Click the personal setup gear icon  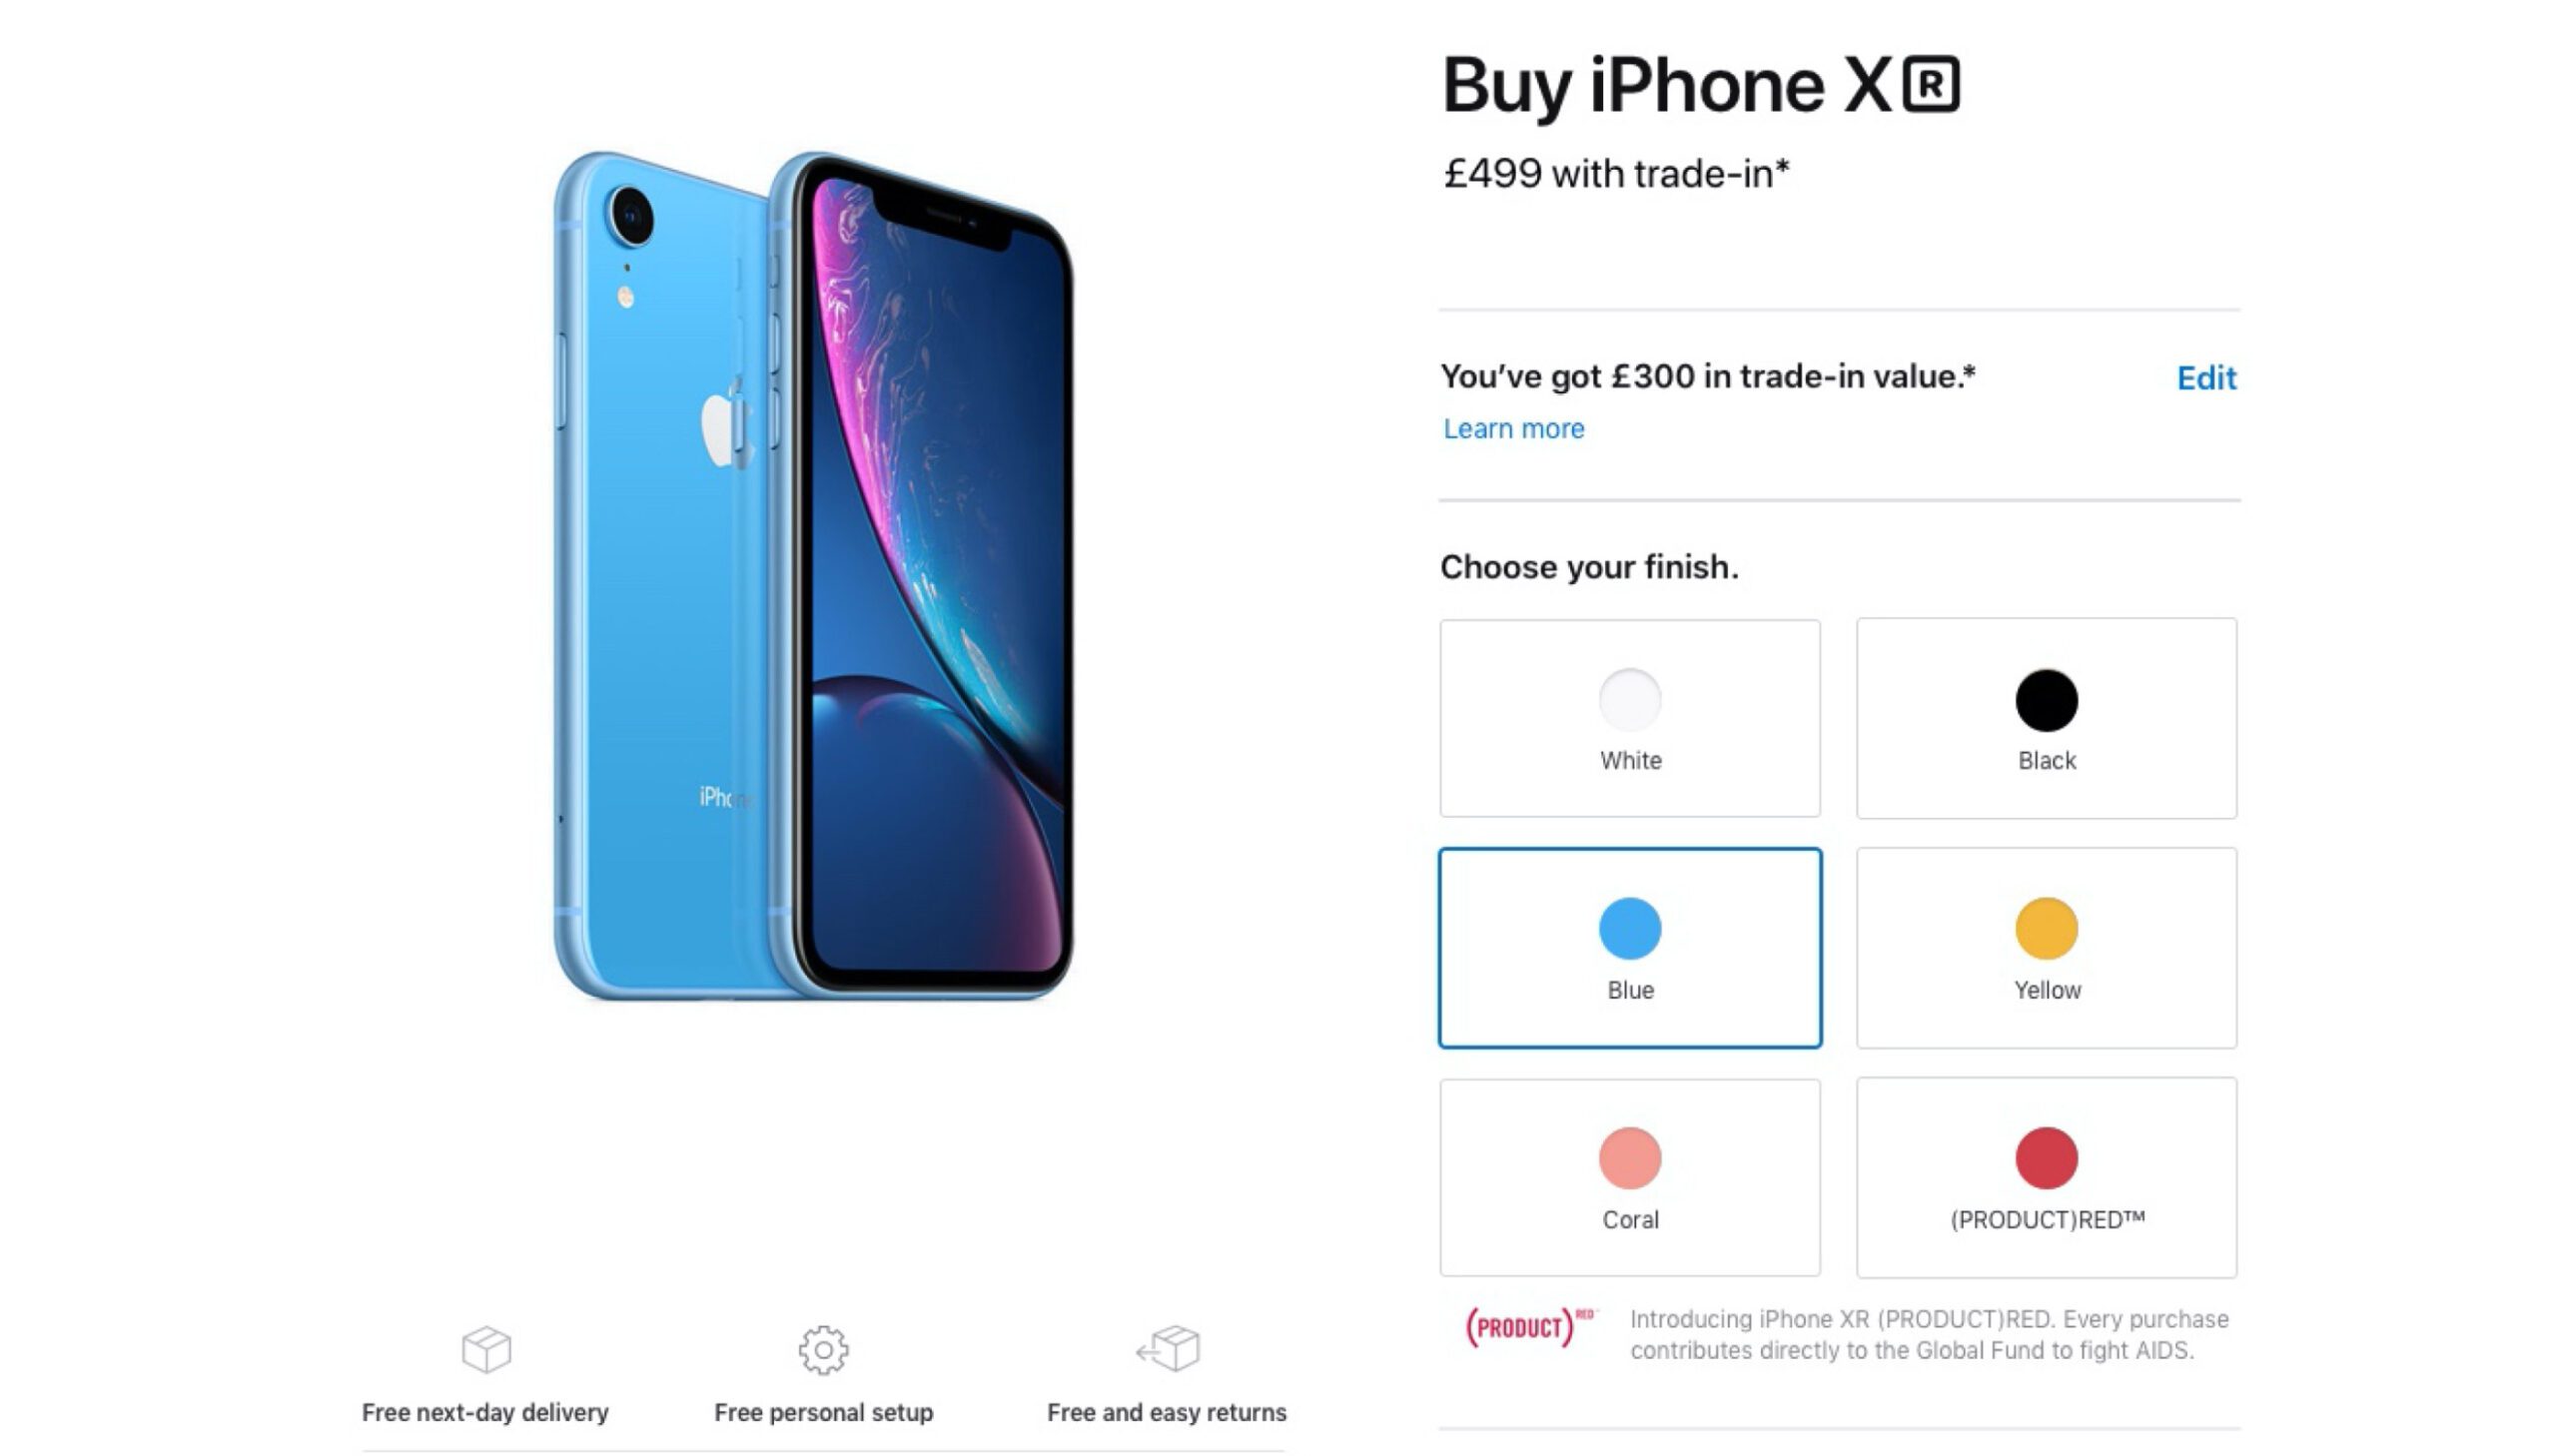click(x=823, y=1350)
